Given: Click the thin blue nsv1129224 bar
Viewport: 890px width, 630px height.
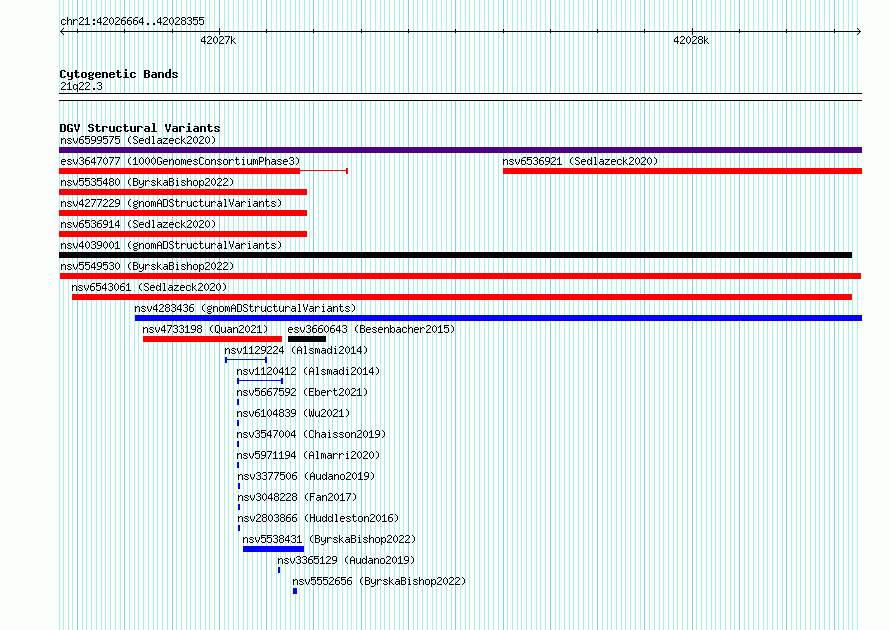Looking at the screenshot, I should coord(246,360).
